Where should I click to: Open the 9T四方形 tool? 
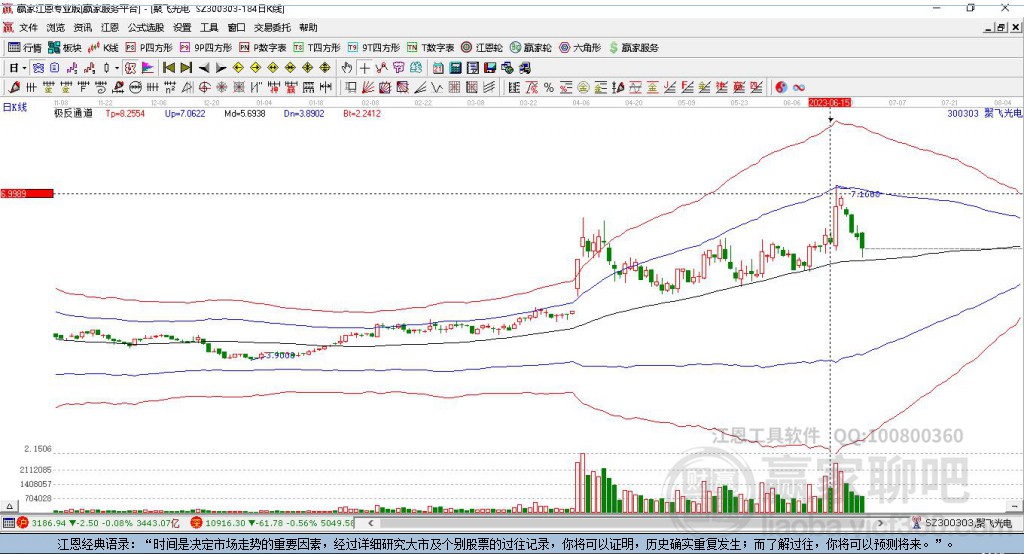tap(374, 48)
